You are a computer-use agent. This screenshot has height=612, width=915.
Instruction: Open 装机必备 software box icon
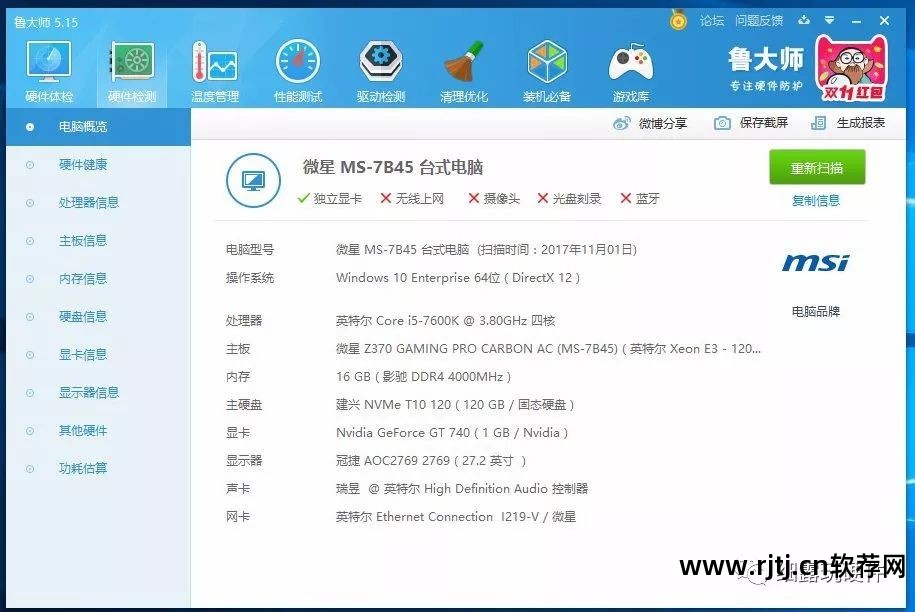[547, 70]
